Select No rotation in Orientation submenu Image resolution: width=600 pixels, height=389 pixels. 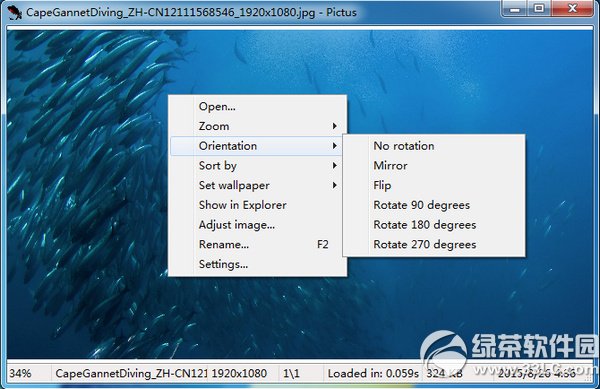click(434, 146)
